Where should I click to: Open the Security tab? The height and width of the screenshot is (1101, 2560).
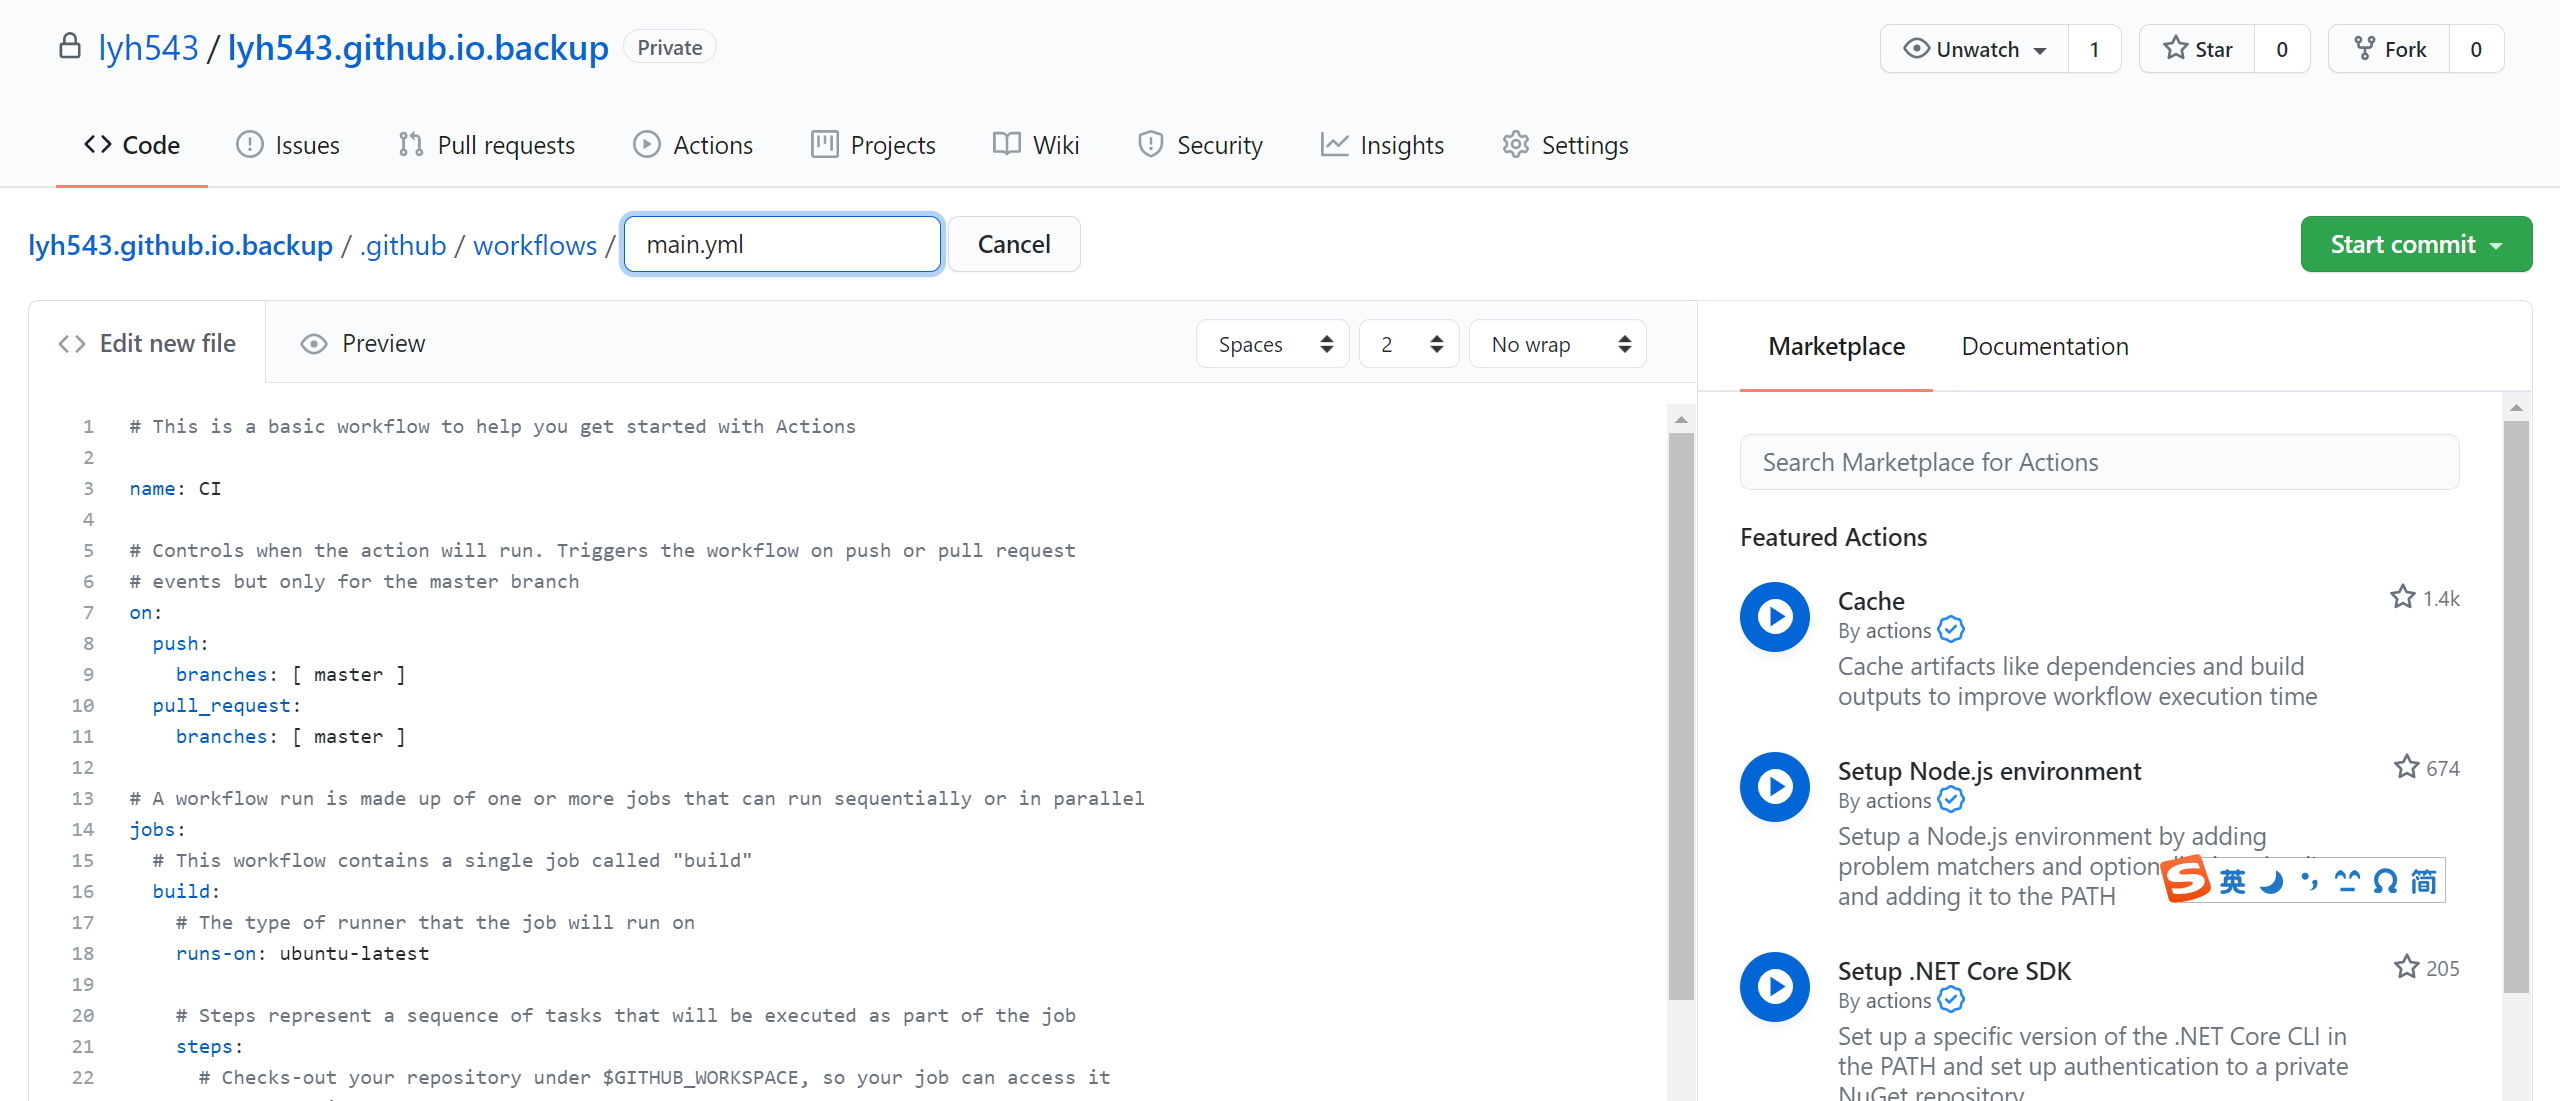[x=1200, y=145]
